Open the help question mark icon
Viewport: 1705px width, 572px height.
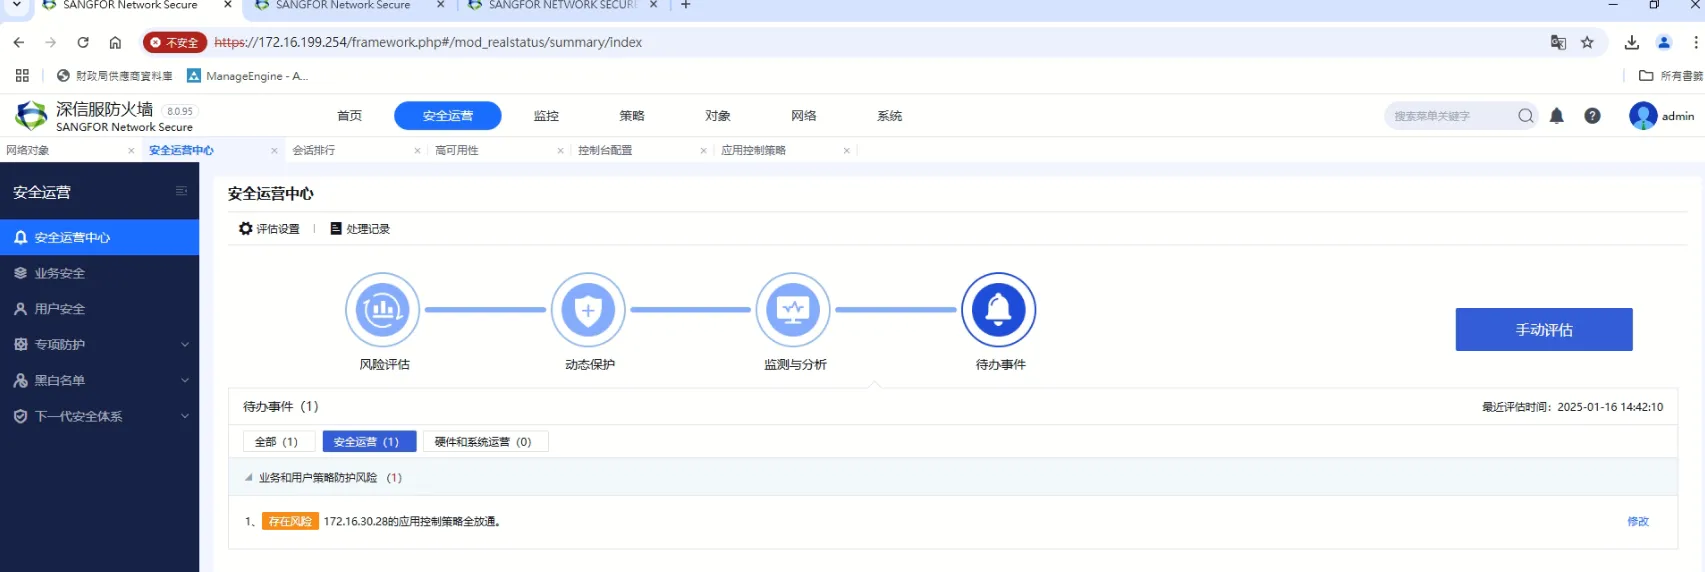point(1592,116)
